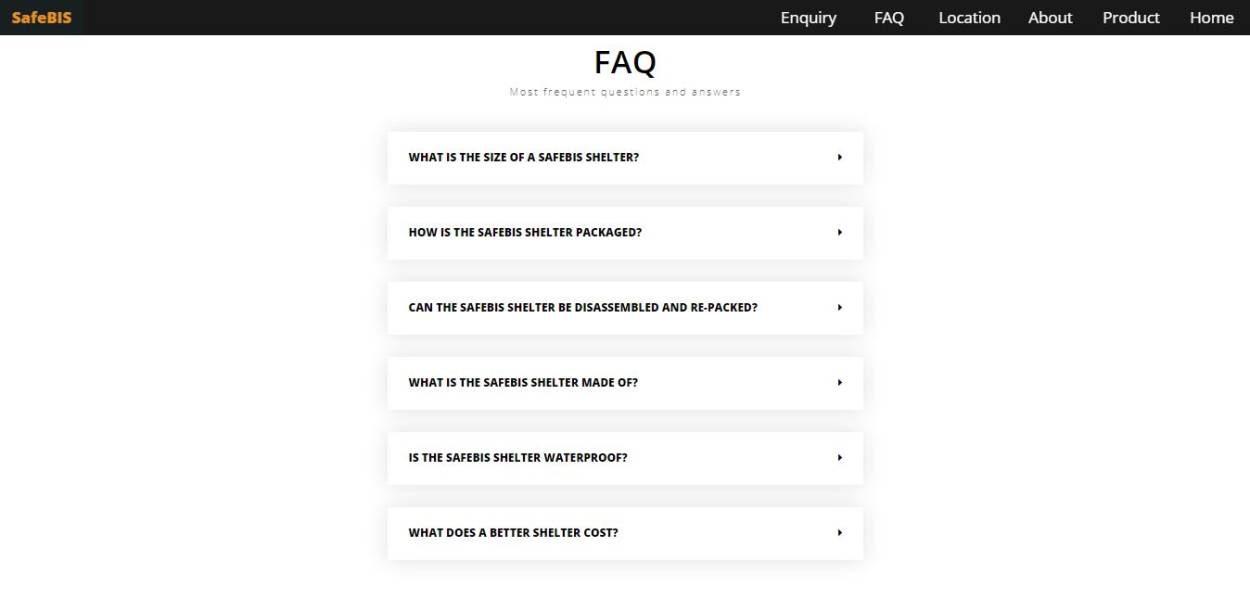Expand the shelter material question arrow

click(x=838, y=382)
